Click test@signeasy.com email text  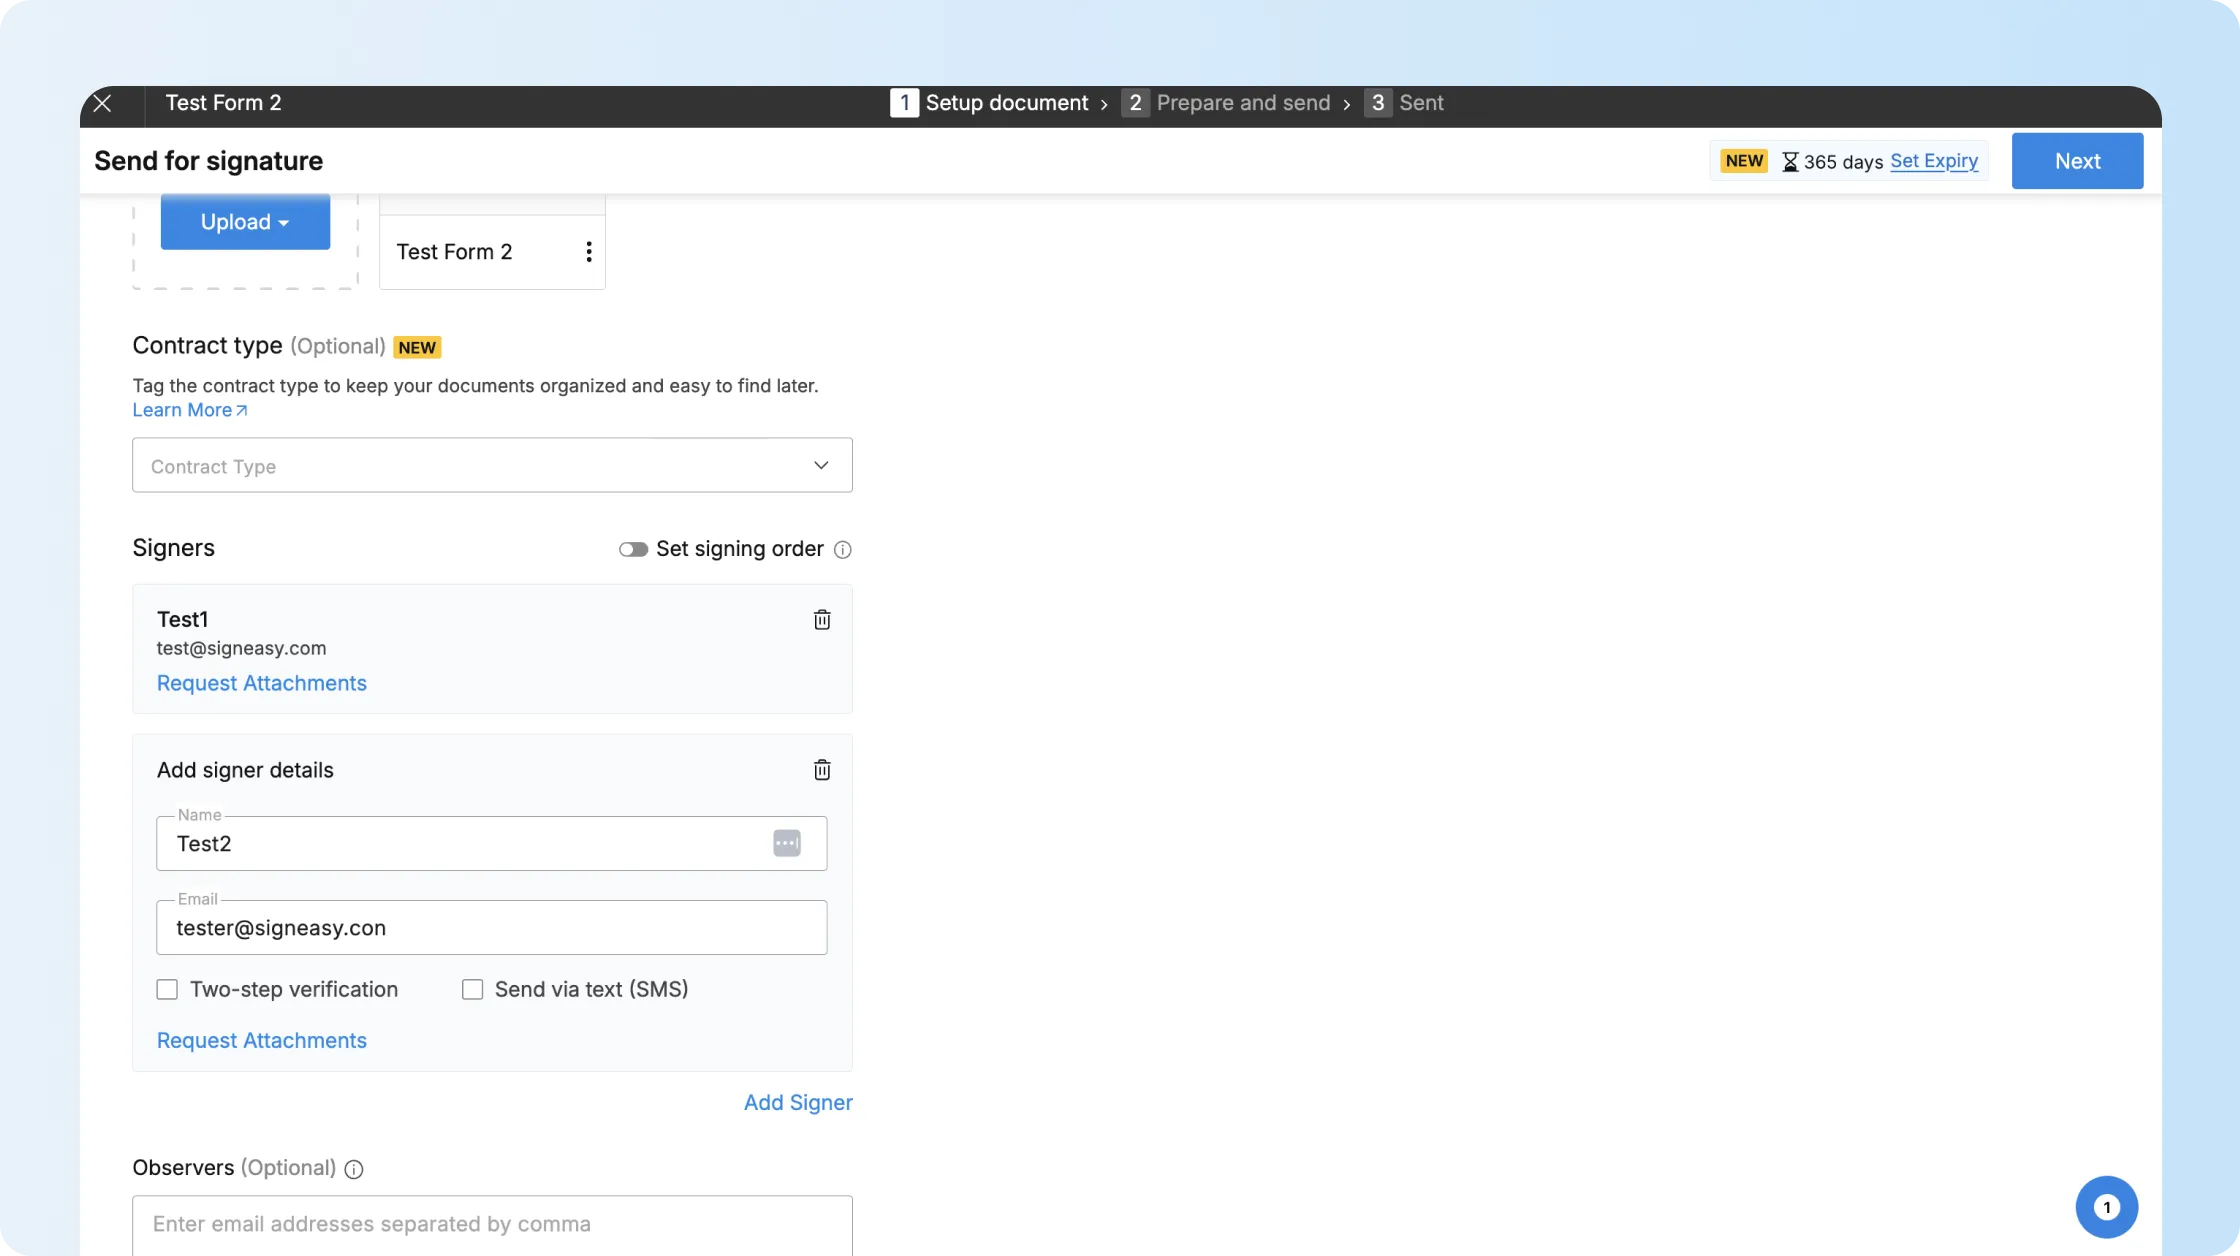[241, 648]
